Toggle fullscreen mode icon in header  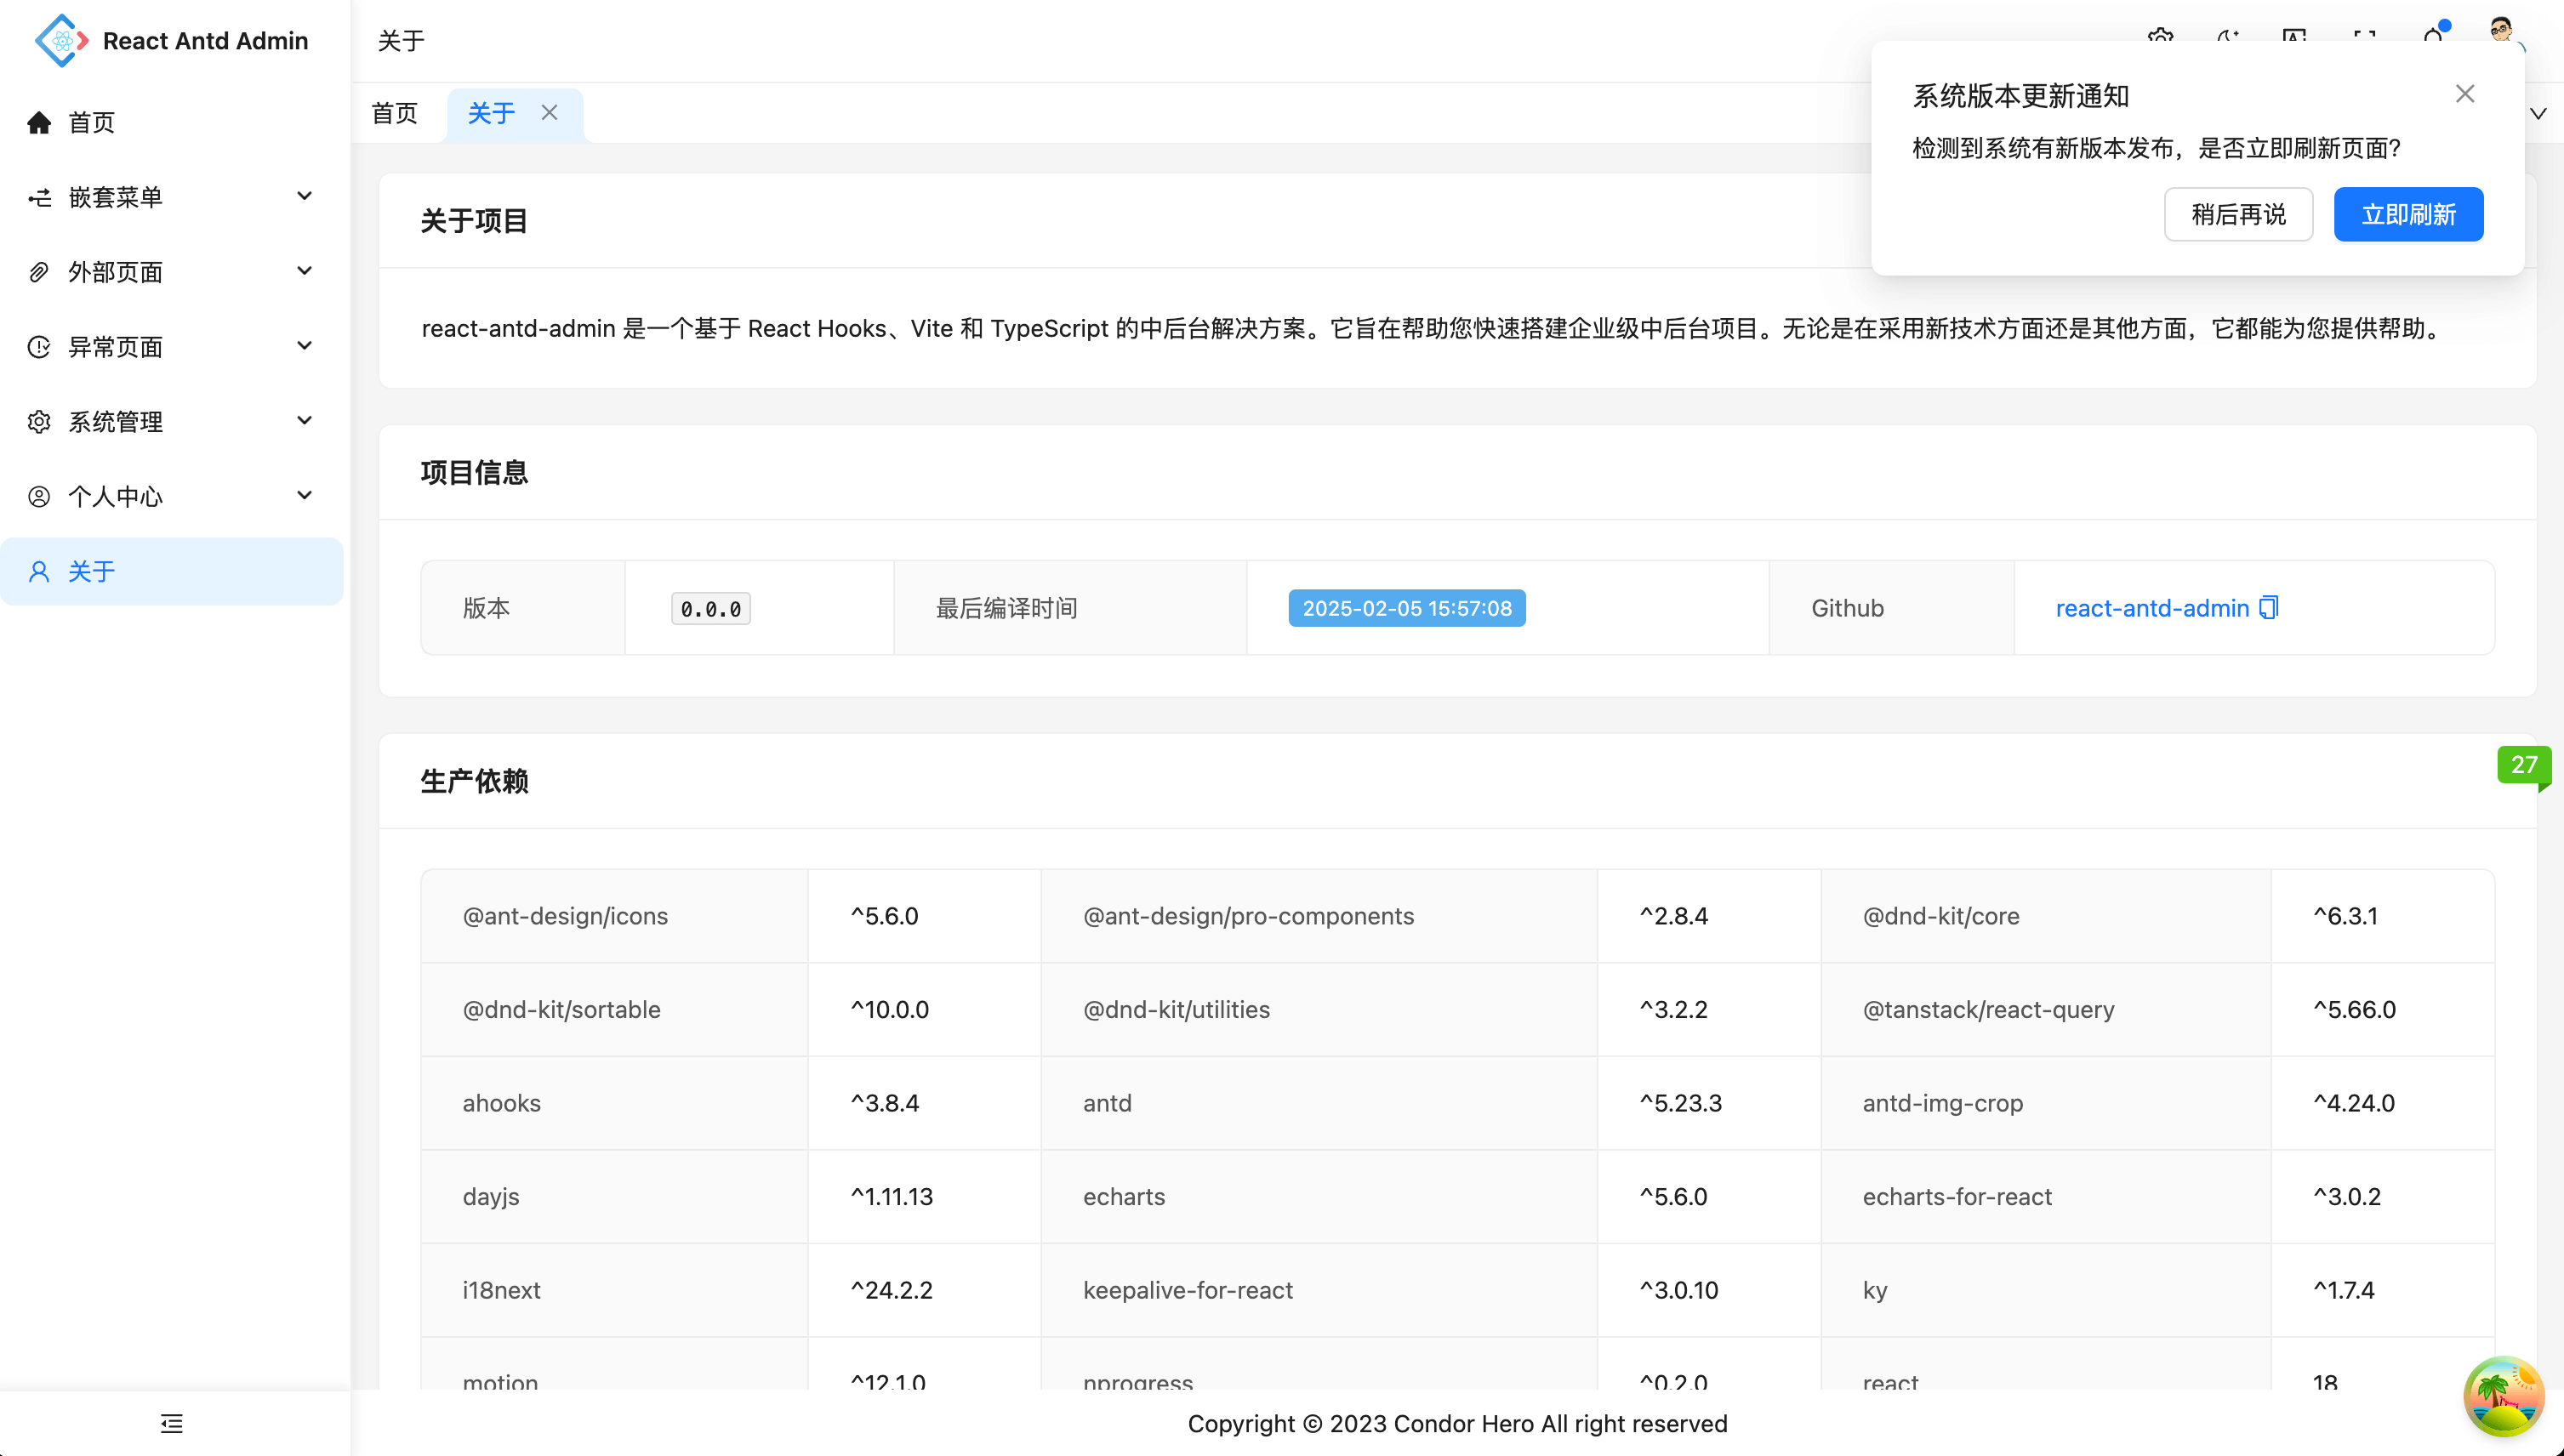tap(2364, 36)
